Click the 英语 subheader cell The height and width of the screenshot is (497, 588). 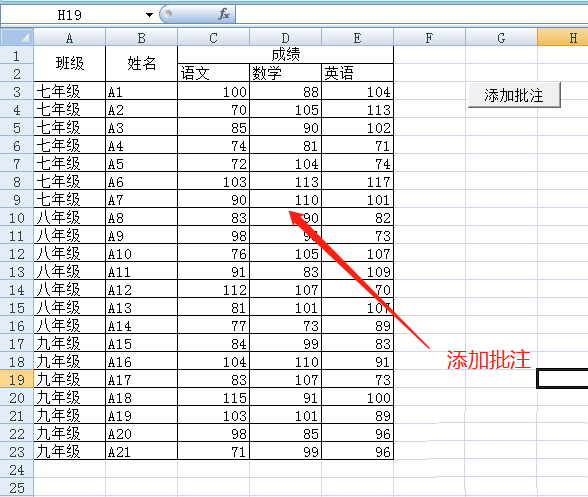click(357, 72)
